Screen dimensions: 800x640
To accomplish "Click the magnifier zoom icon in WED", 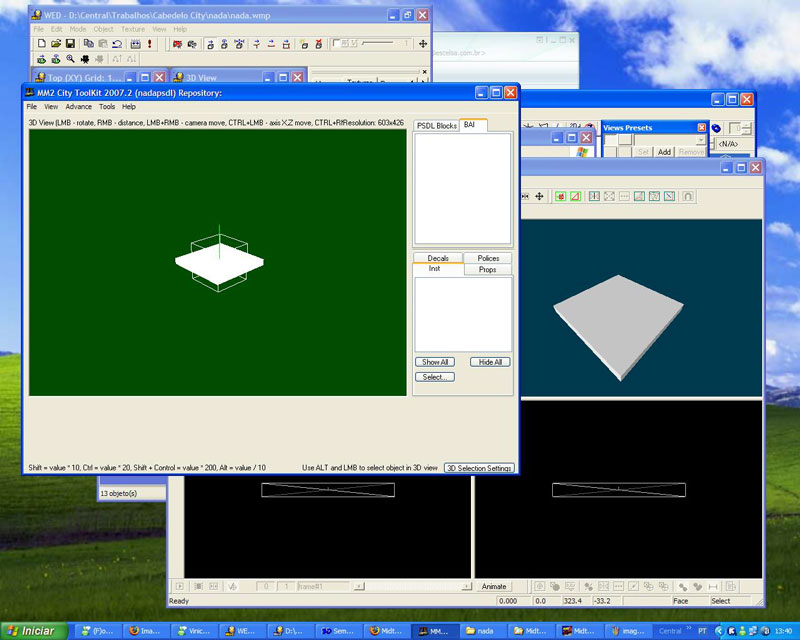I will click(70, 59).
